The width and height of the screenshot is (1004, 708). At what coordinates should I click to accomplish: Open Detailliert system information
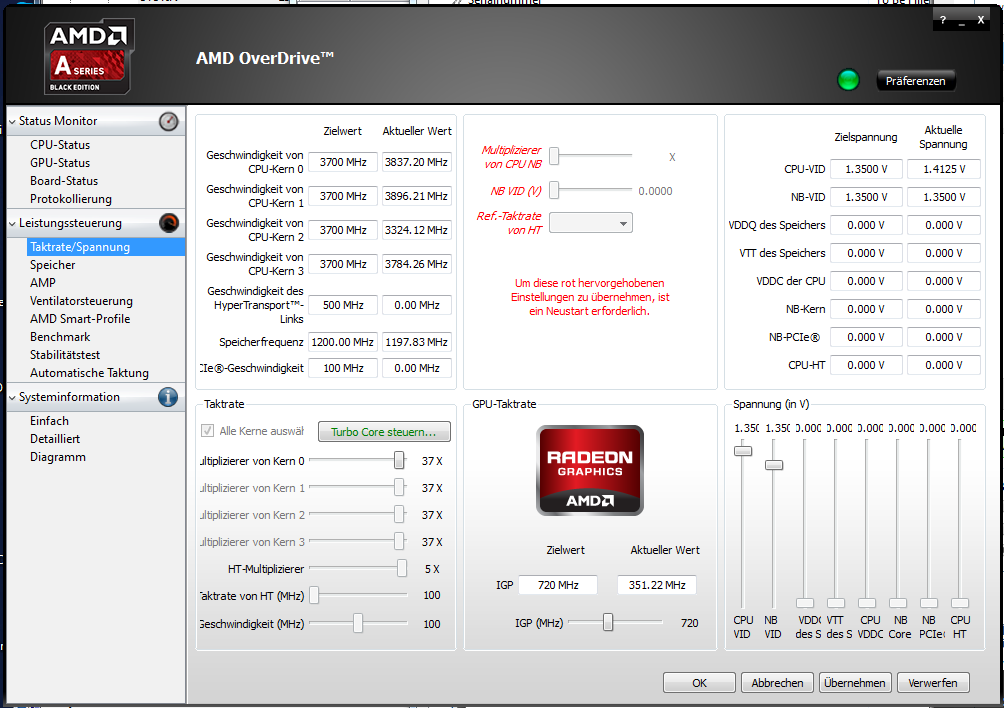click(55, 438)
